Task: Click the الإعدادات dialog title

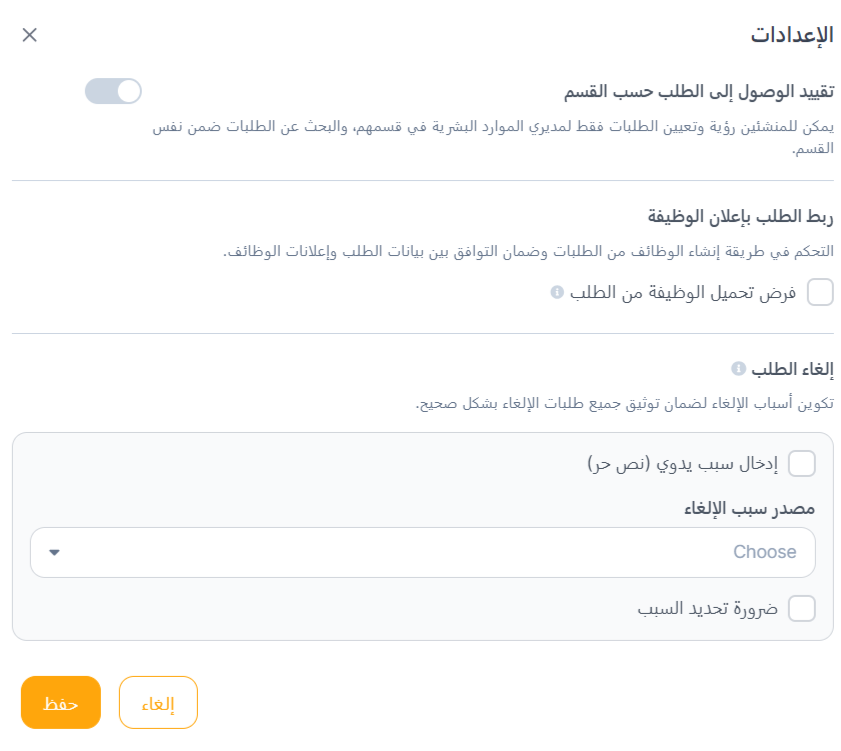Action: pyautogui.click(x=792, y=35)
